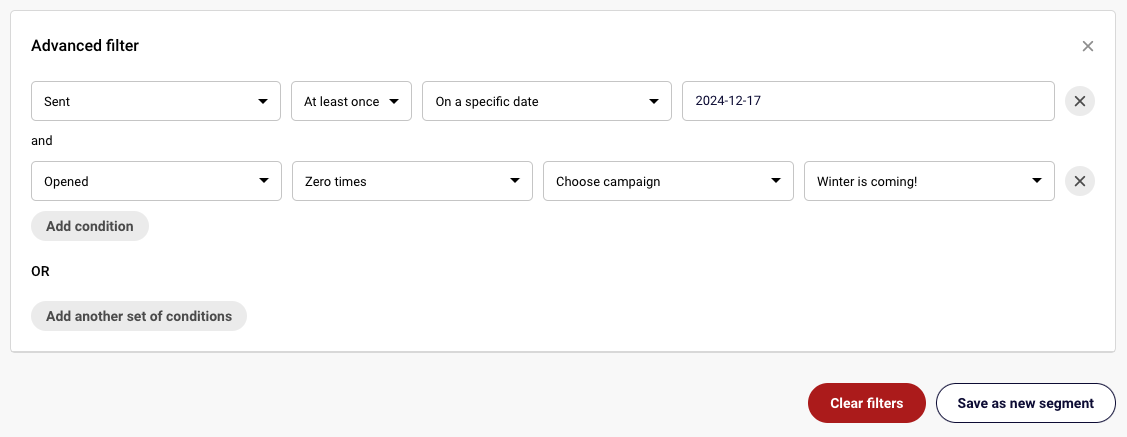Remove the Sent condition row
Screen dimensions: 1127x437
(1079, 101)
